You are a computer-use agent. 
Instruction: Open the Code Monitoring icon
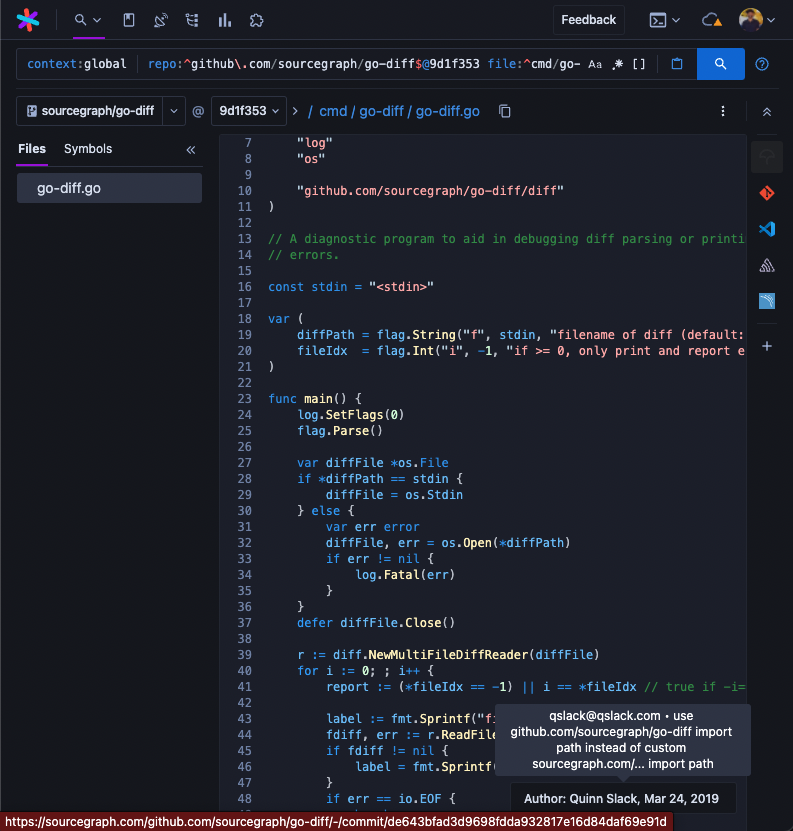[x=161, y=20]
